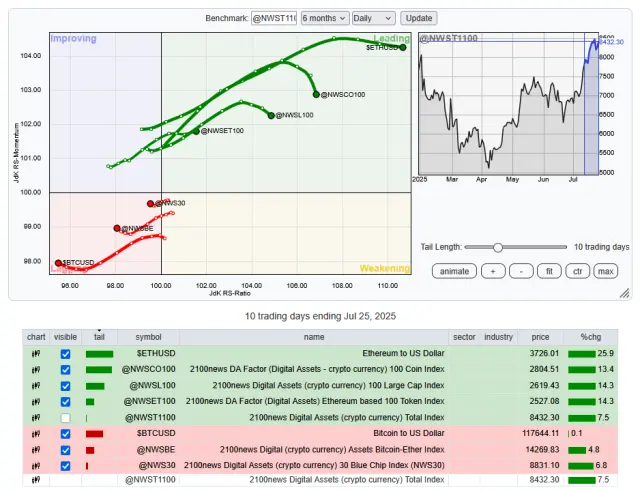Click the max button
The height and width of the screenshot is (492, 640).
pyautogui.click(x=606, y=272)
